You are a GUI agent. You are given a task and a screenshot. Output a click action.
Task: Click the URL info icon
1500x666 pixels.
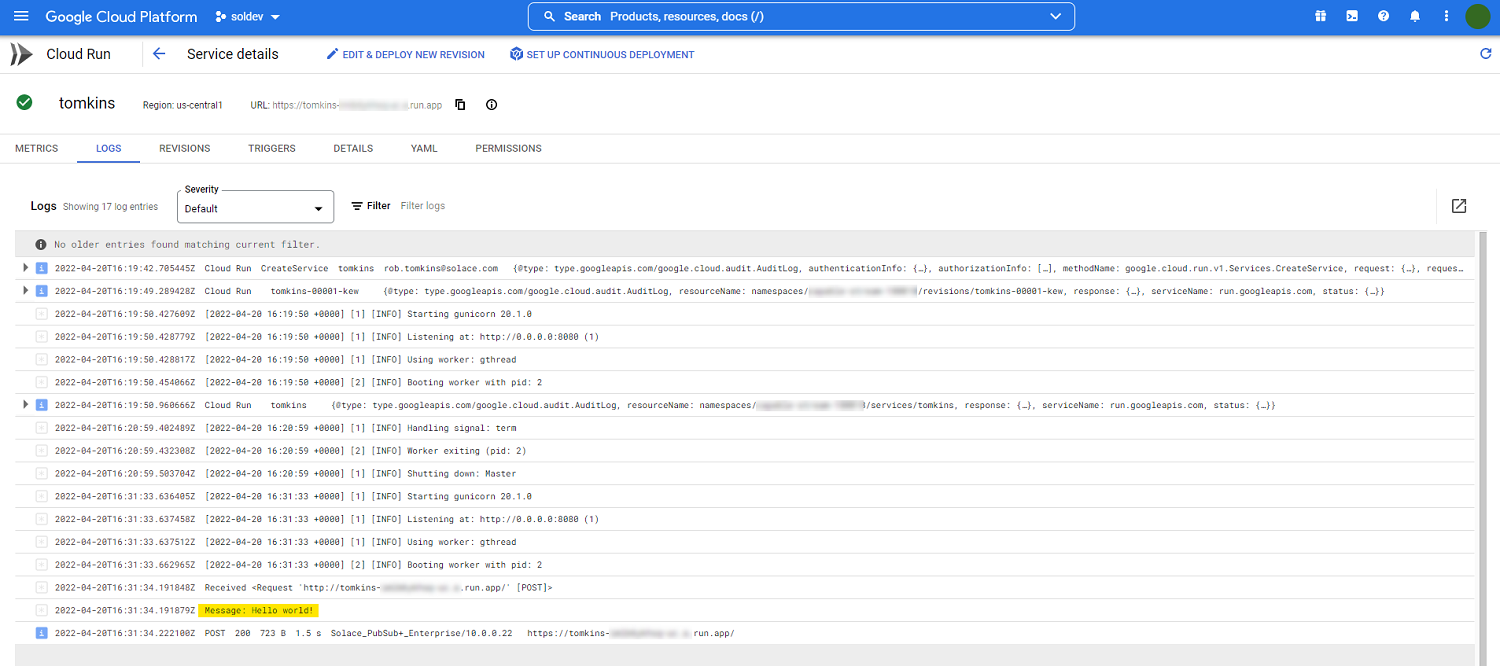pos(491,105)
